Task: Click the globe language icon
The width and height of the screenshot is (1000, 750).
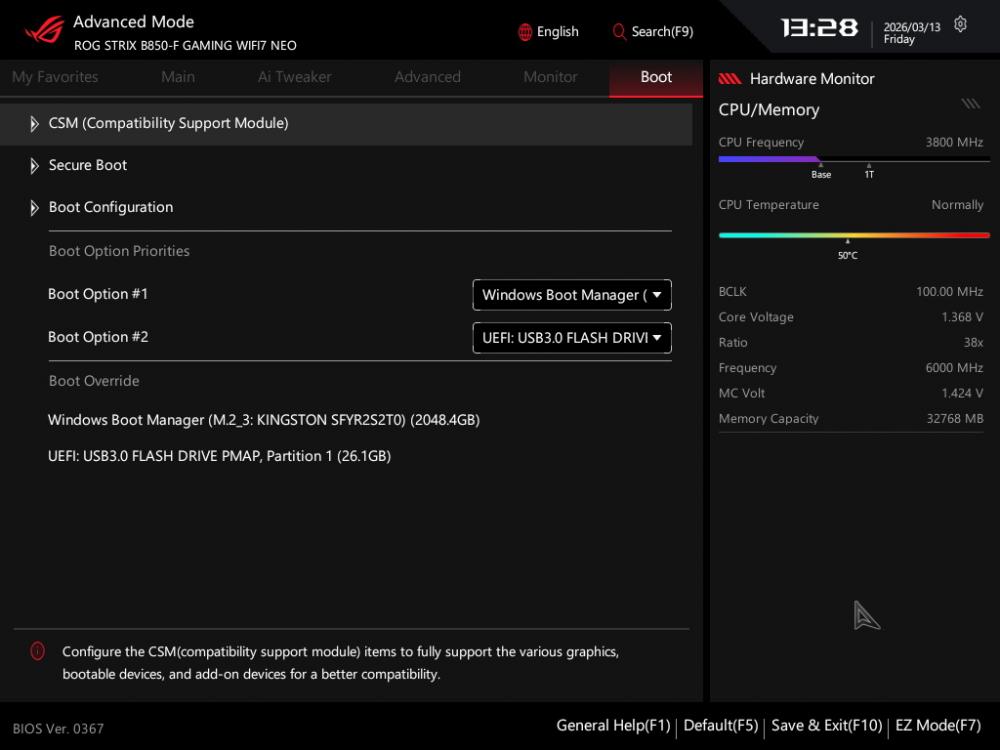Action: [x=525, y=32]
